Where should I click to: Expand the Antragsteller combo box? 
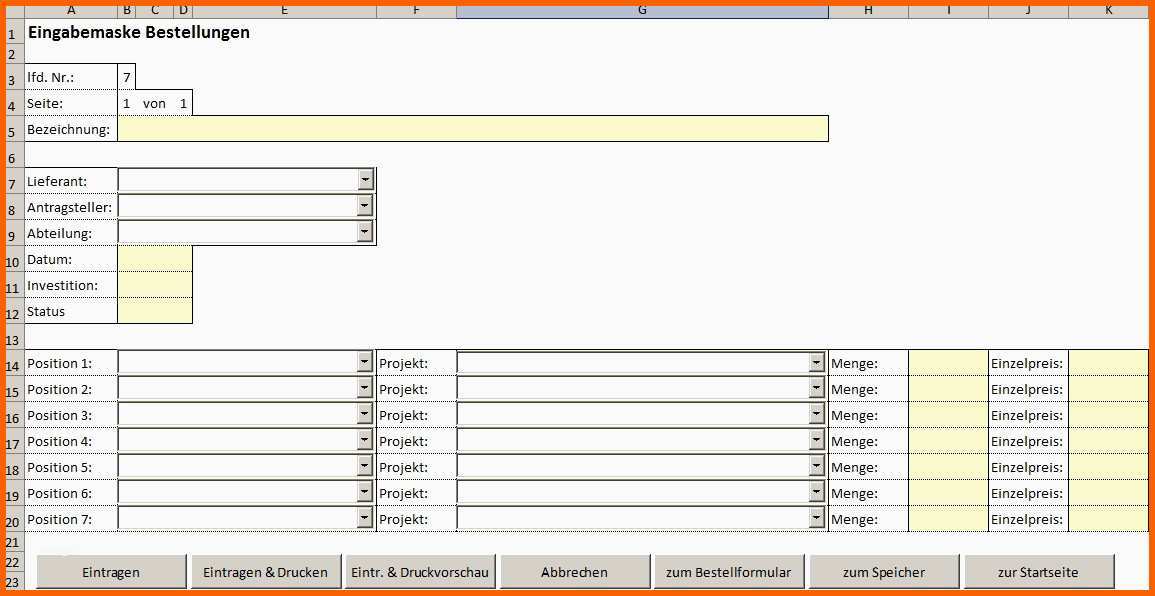(x=365, y=206)
